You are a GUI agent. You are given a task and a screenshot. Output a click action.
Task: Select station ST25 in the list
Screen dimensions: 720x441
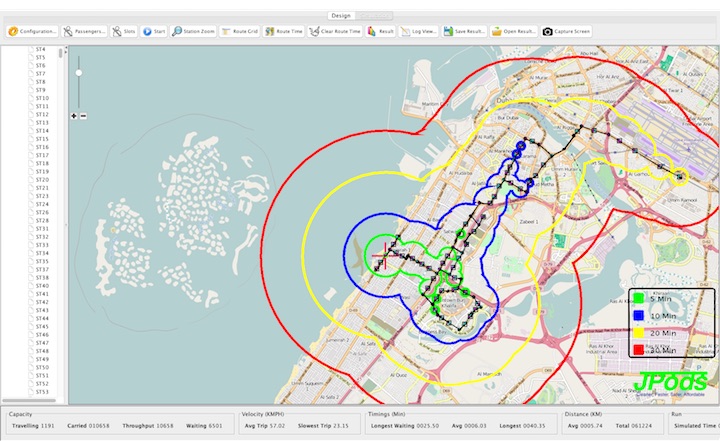[43, 220]
